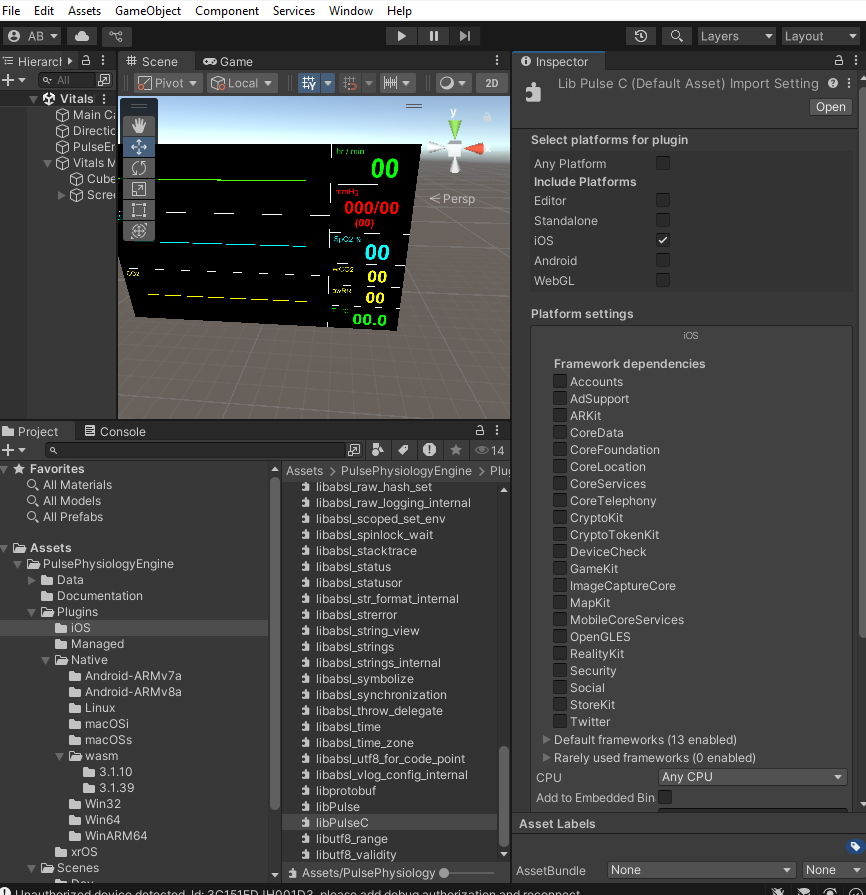The image size is (866, 895).
Task: Click the search magnifier in top toolbar
Action: click(677, 36)
